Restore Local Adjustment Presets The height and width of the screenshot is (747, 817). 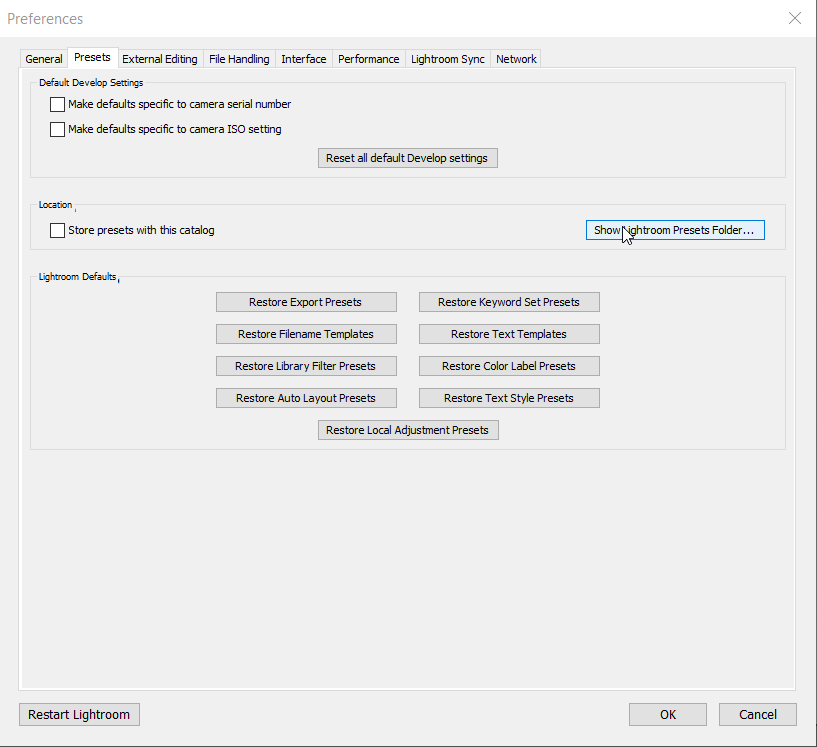point(408,429)
